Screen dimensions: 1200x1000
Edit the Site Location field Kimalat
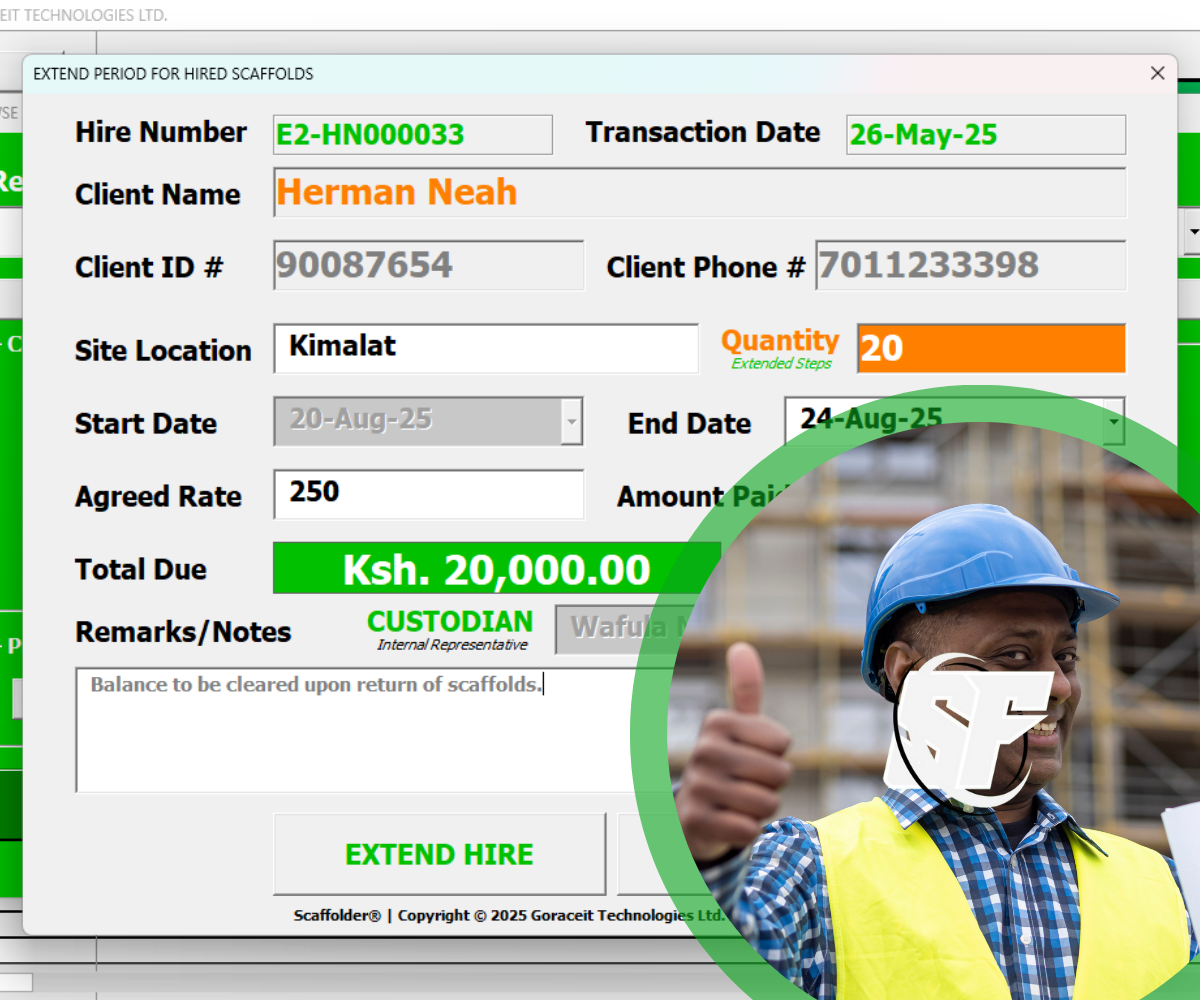click(486, 348)
